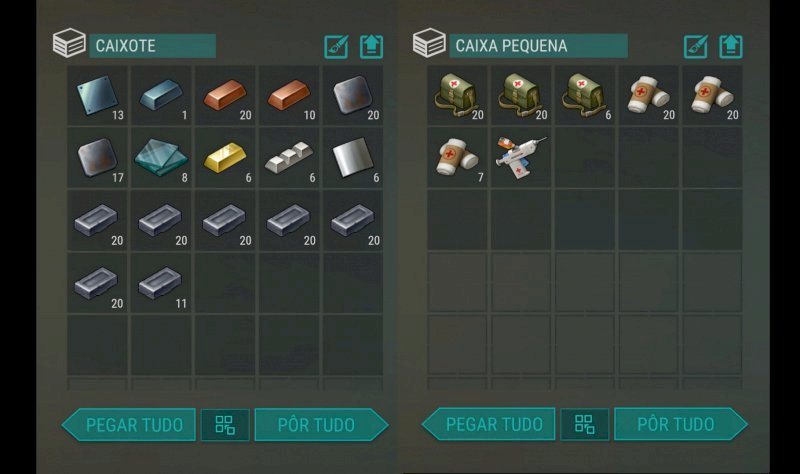Select the metal plate stack of 13
The height and width of the screenshot is (474, 800).
tap(97, 95)
